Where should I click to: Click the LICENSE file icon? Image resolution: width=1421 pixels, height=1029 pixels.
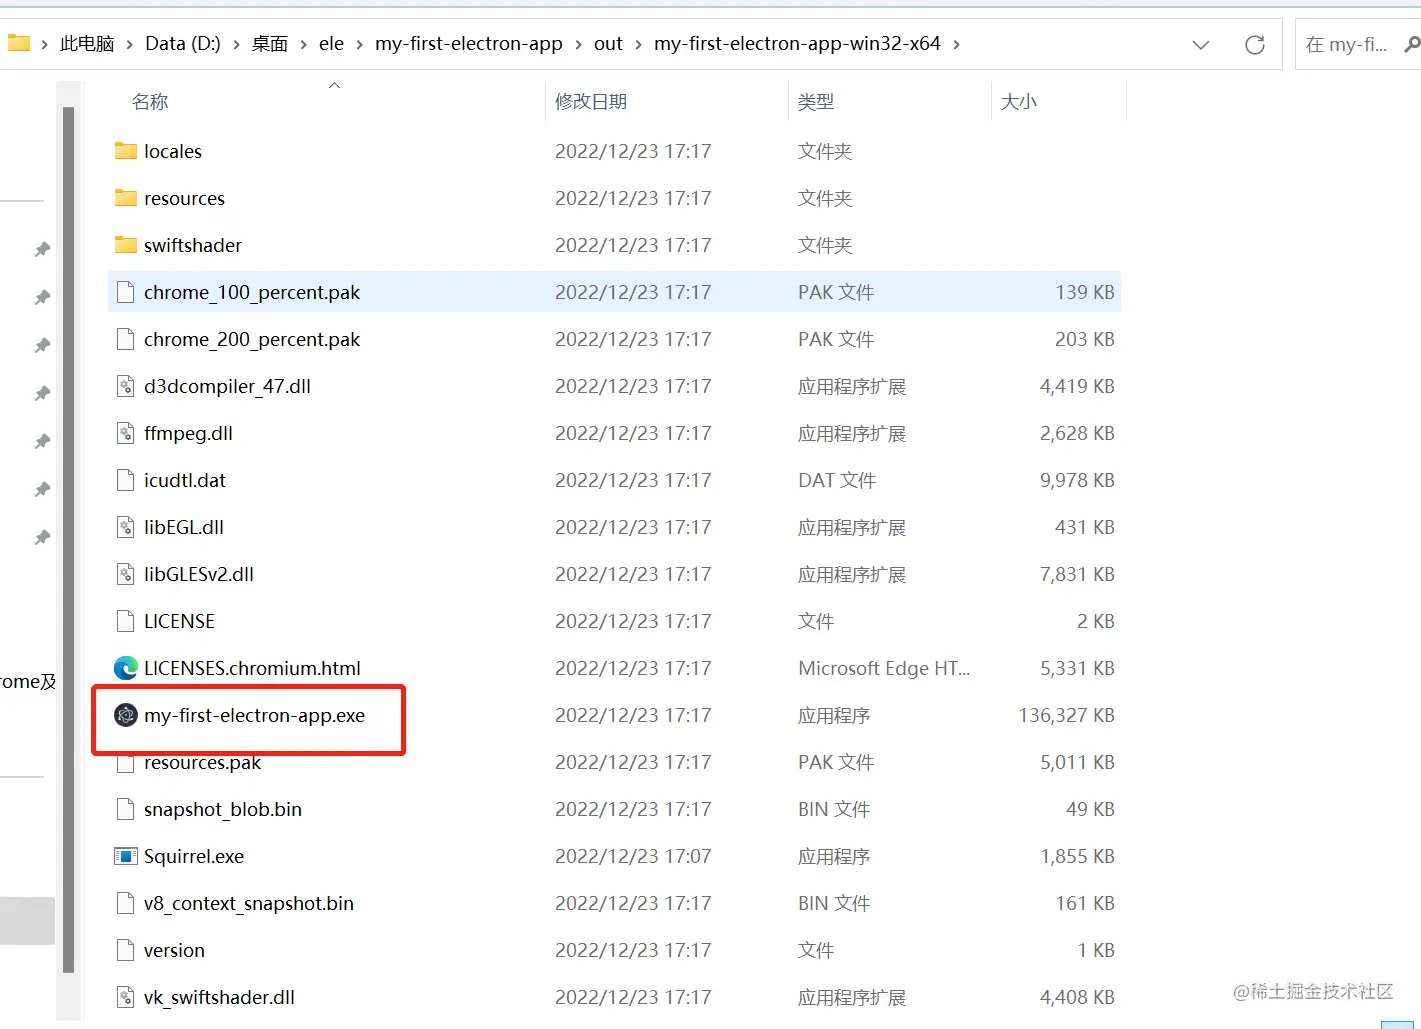[x=125, y=621]
